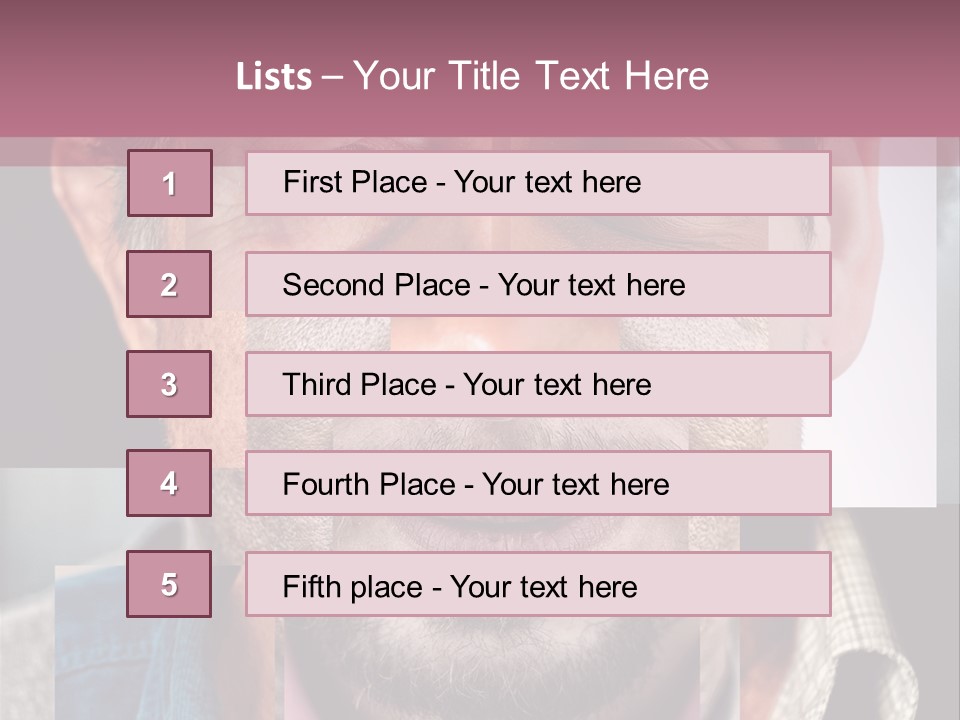Click the number 1 box
This screenshot has height=720, width=960.
(x=169, y=183)
